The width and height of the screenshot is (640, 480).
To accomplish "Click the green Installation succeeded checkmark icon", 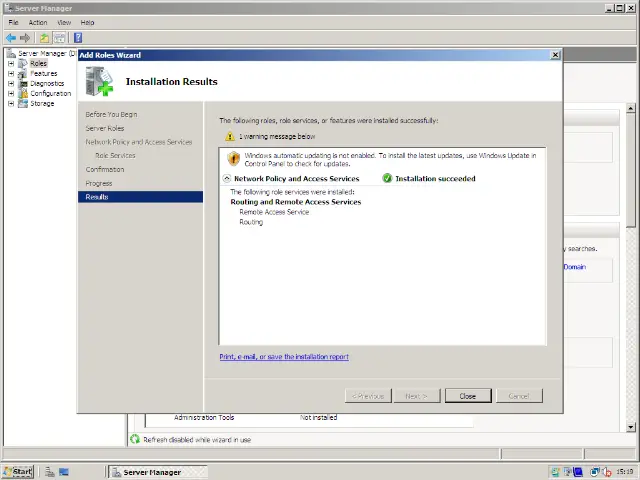I will click(x=387, y=178).
